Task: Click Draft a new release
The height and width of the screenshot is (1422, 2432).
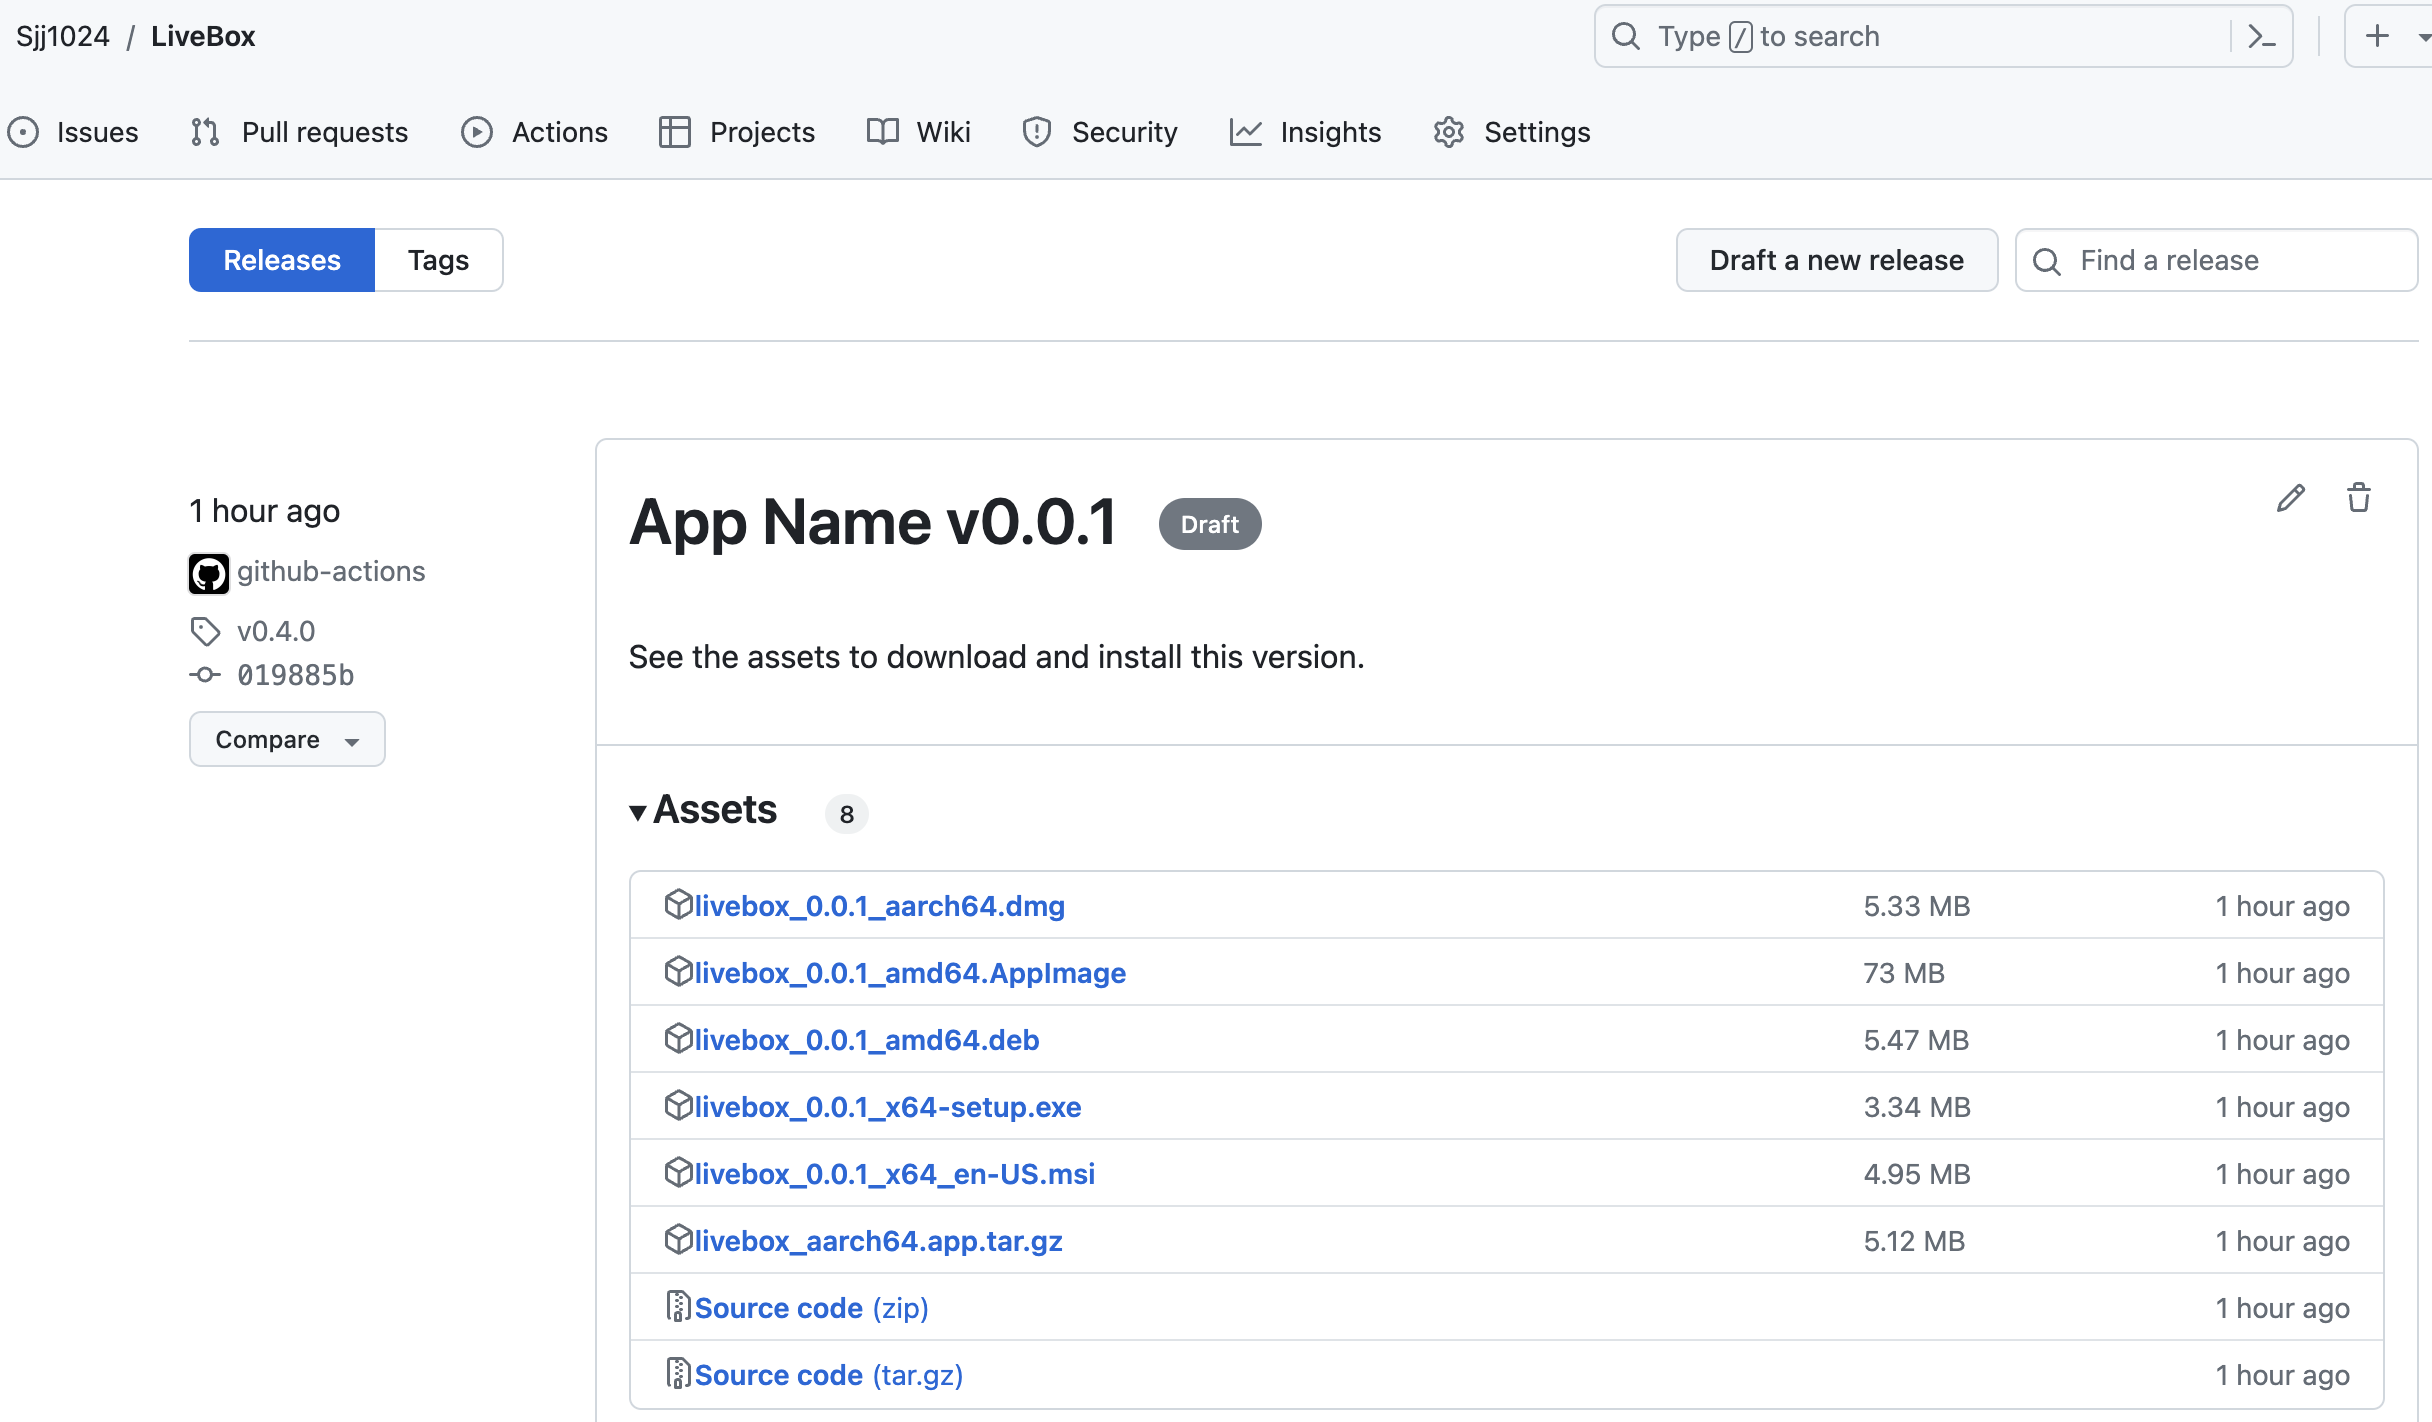Action: pyautogui.click(x=1837, y=260)
